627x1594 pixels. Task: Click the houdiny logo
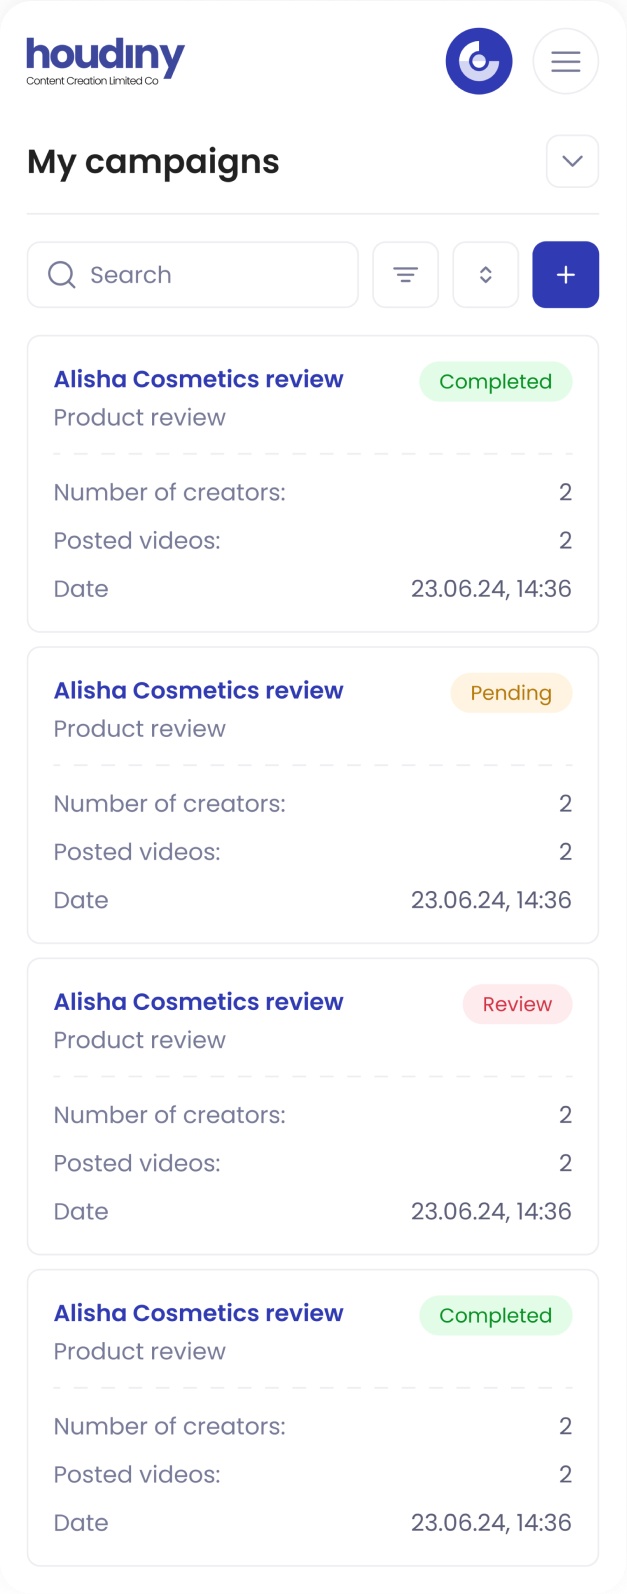[x=105, y=61]
